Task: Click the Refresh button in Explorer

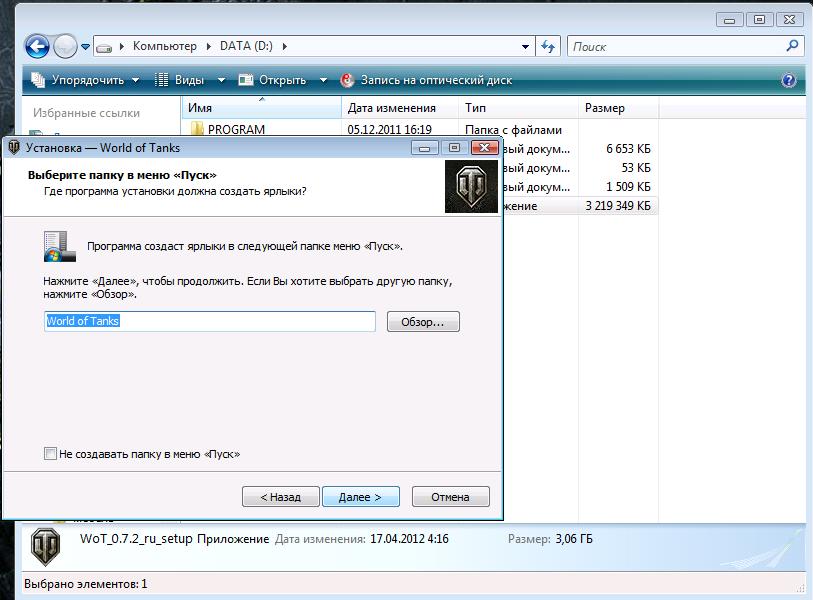Action: (548, 47)
